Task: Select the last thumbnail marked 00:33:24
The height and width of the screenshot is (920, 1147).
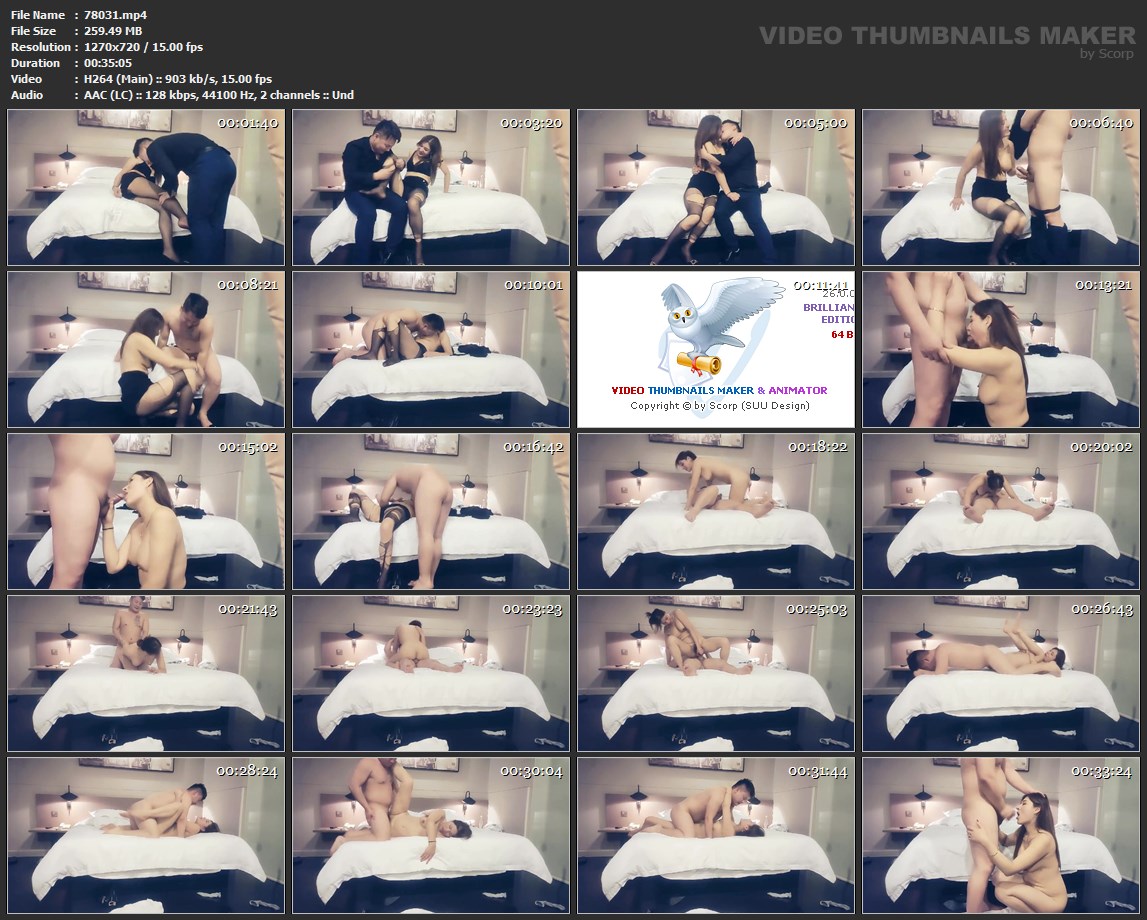Action: 1000,835
